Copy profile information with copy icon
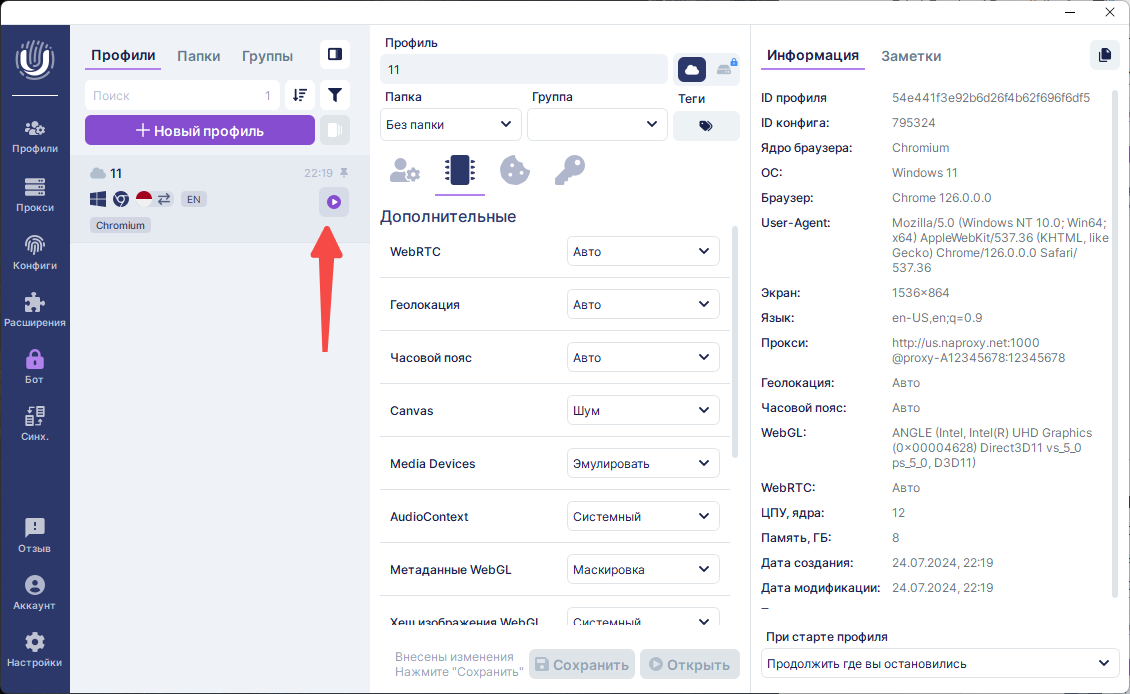Image resolution: width=1130 pixels, height=694 pixels. coord(1104,55)
